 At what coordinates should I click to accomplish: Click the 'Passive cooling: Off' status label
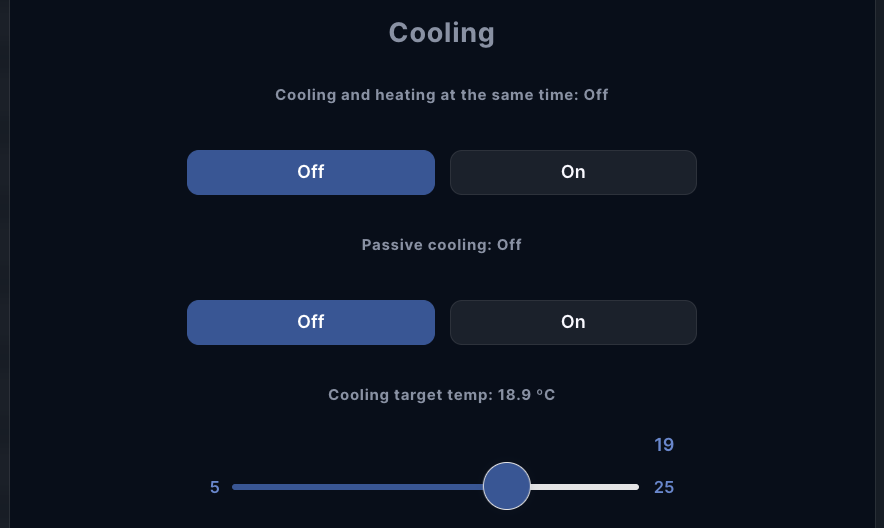441,245
